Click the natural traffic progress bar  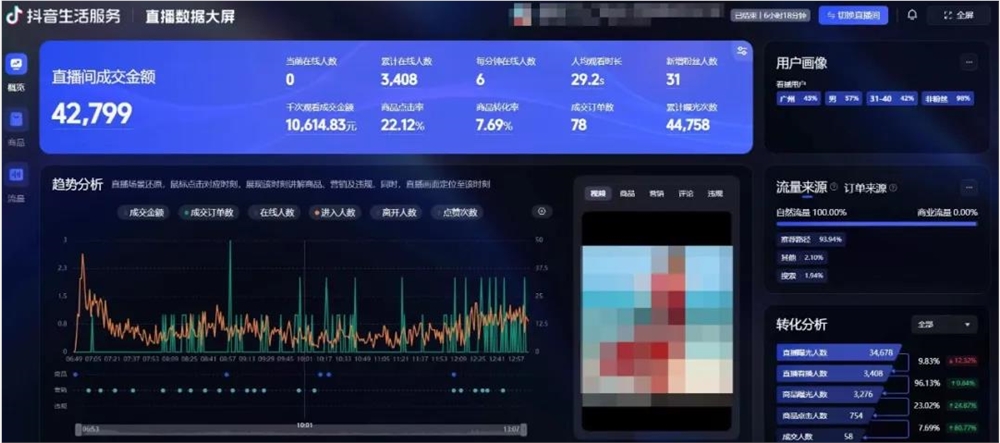876,224
